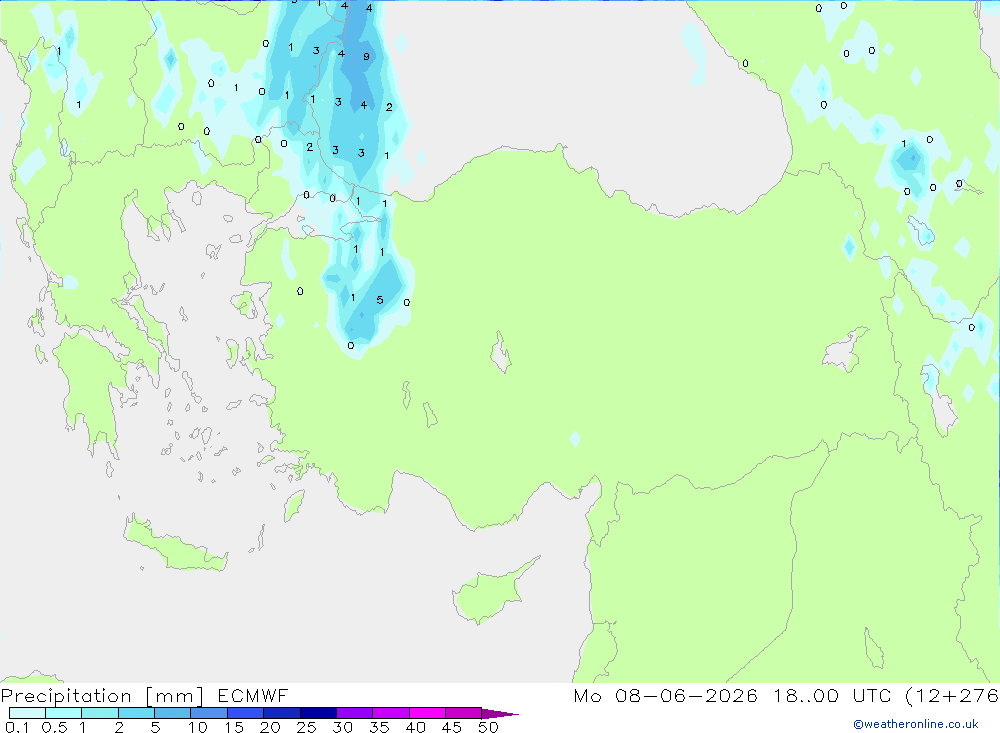1000x733 pixels.
Task: Select the 30–35 mm purple legend swatch
Action: (355, 713)
